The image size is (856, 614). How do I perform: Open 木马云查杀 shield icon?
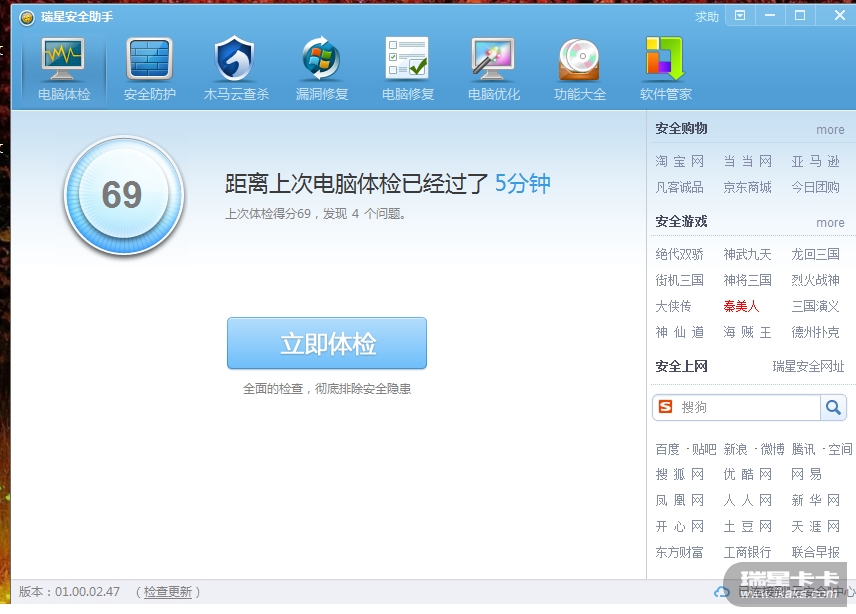tap(235, 58)
